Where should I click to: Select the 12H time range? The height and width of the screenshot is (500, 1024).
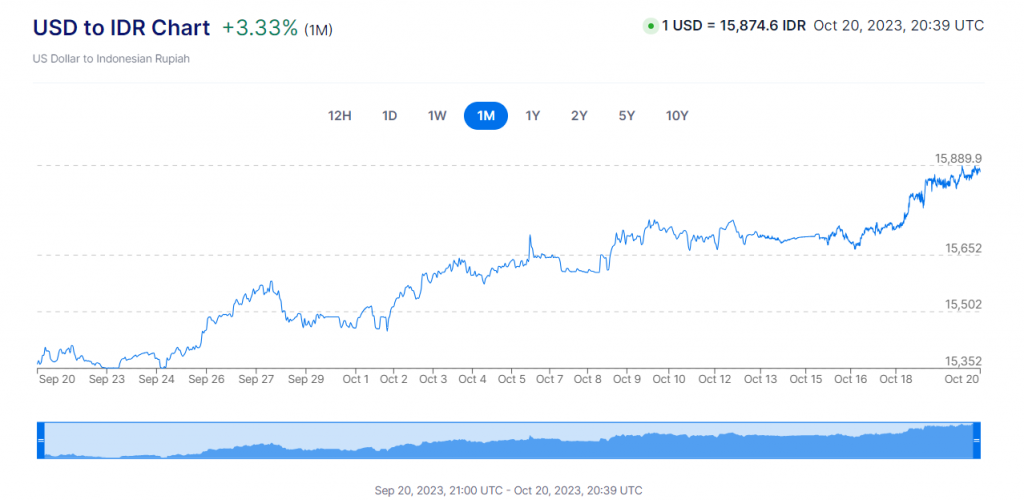click(x=340, y=116)
